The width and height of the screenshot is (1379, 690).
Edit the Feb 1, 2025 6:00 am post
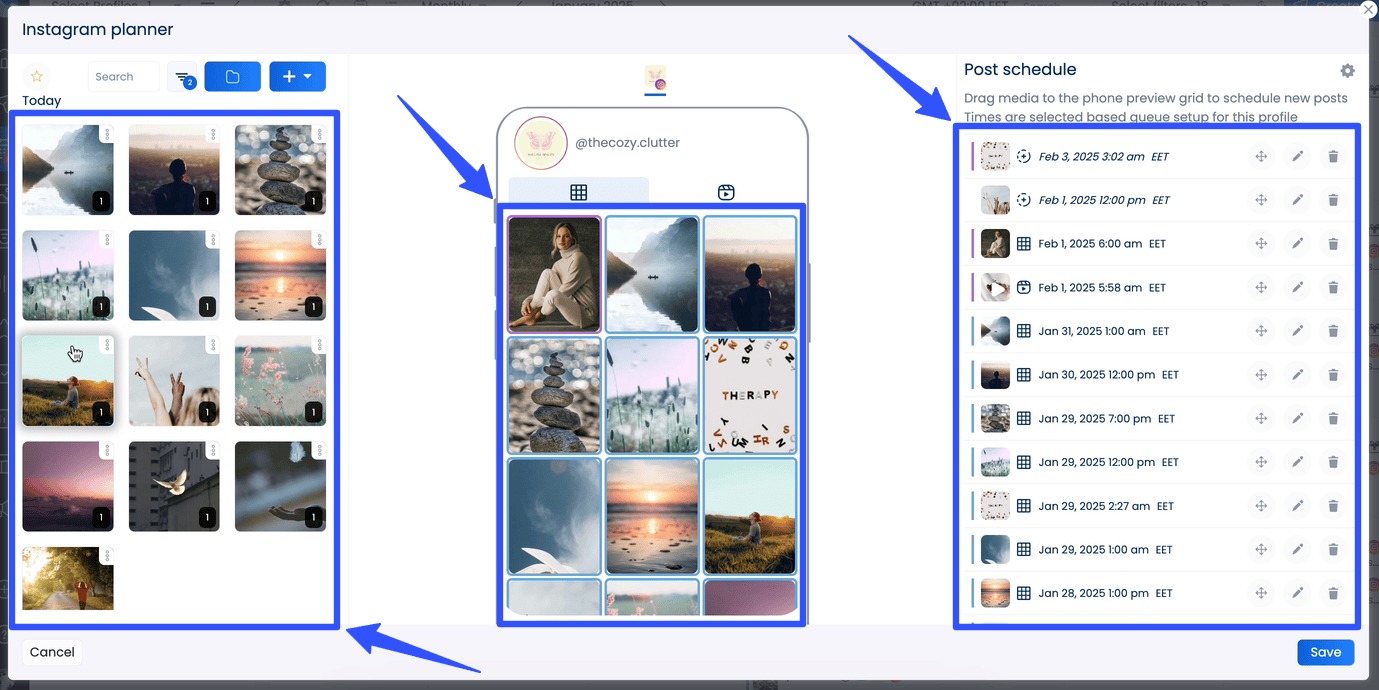tap(1297, 243)
